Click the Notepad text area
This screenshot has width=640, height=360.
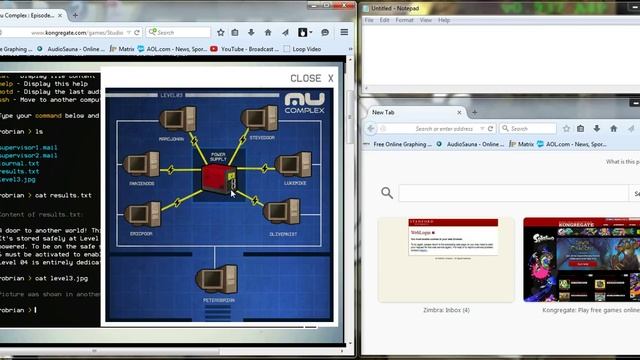(x=501, y=55)
